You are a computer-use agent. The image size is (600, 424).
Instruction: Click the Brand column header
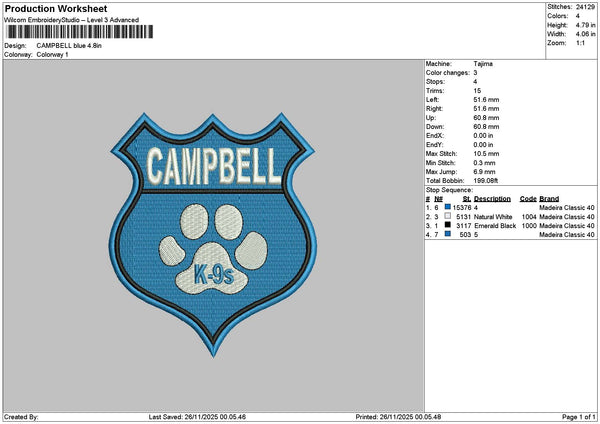(549, 199)
